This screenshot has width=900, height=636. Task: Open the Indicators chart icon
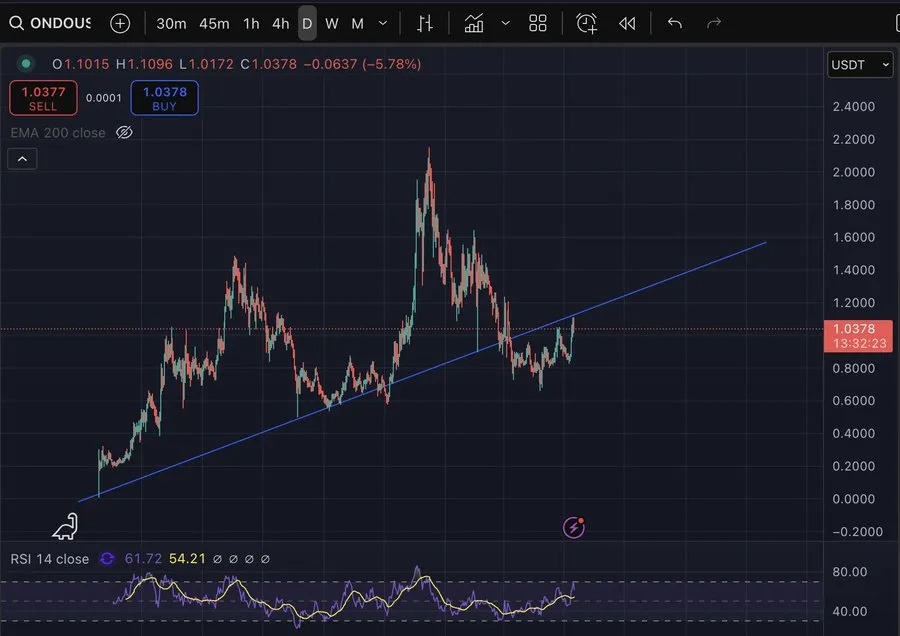click(x=474, y=23)
